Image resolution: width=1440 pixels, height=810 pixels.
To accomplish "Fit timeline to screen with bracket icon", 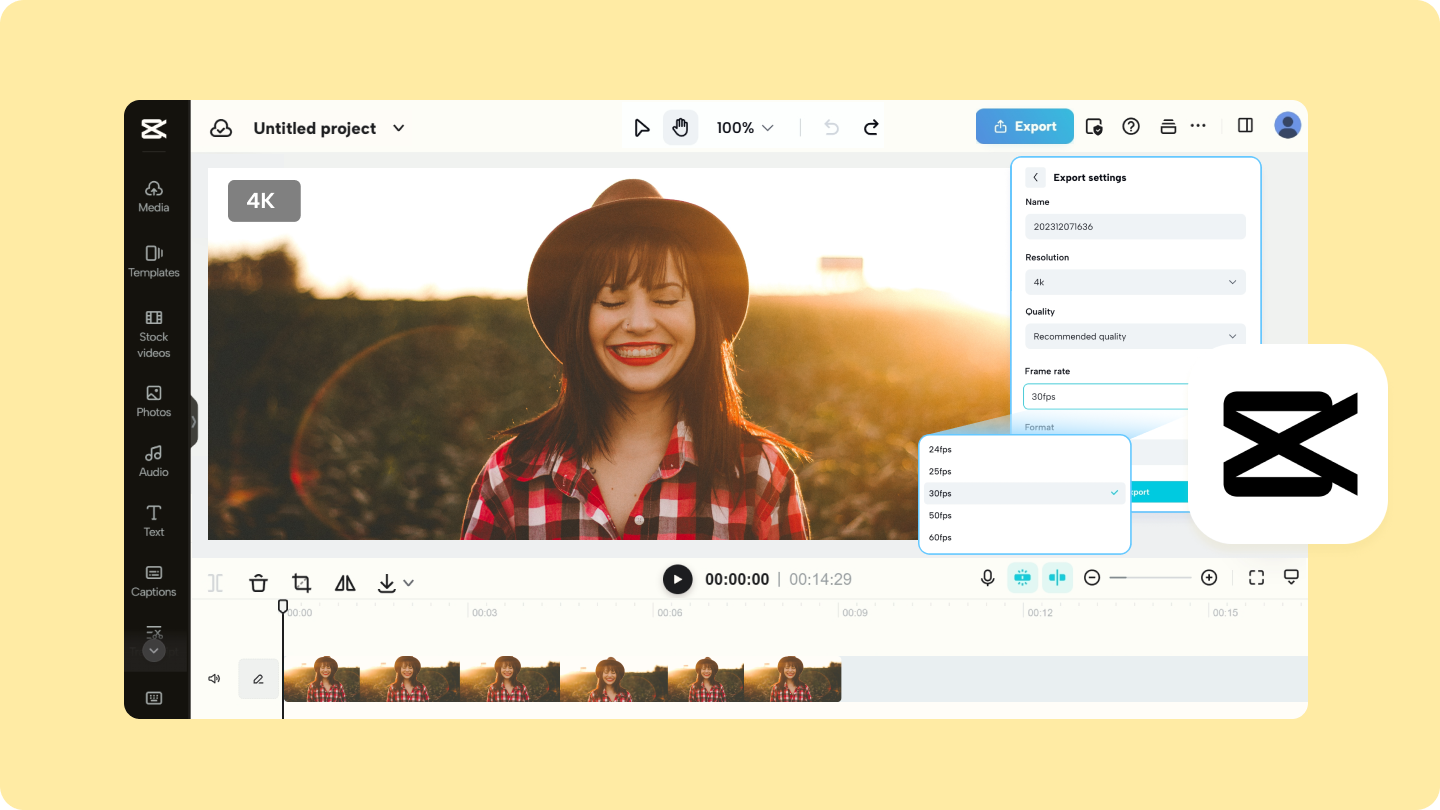I will (x=1257, y=577).
